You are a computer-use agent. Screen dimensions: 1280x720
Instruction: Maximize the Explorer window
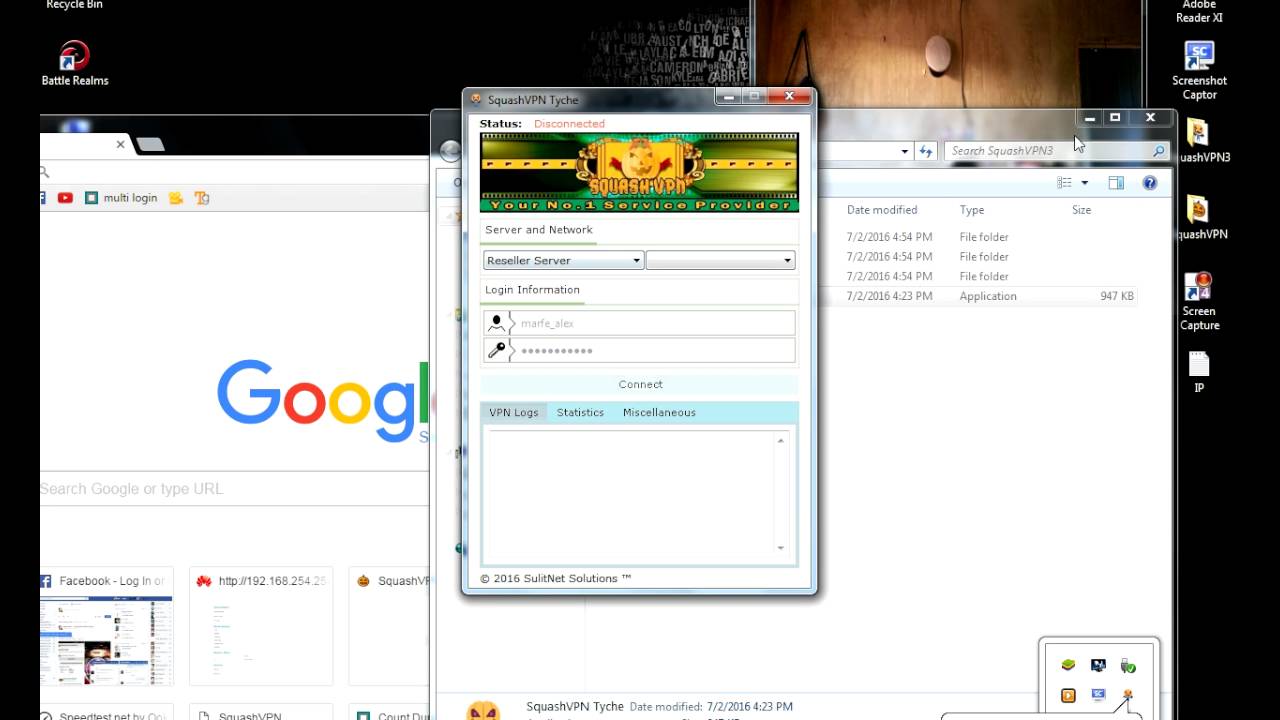pyautogui.click(x=1115, y=117)
